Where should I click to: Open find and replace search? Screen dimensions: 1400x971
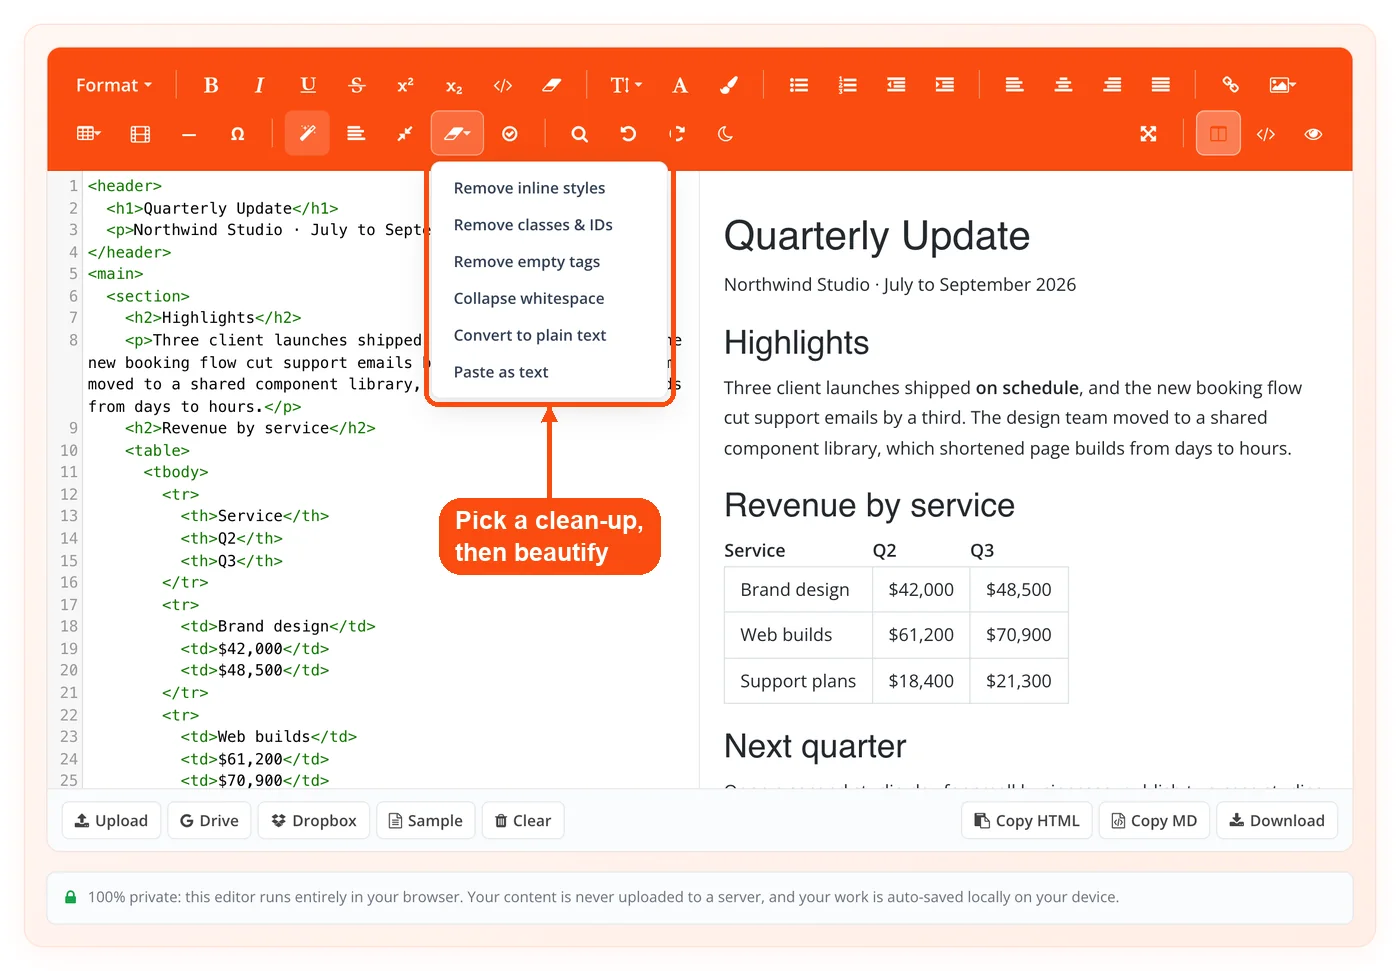click(x=579, y=134)
